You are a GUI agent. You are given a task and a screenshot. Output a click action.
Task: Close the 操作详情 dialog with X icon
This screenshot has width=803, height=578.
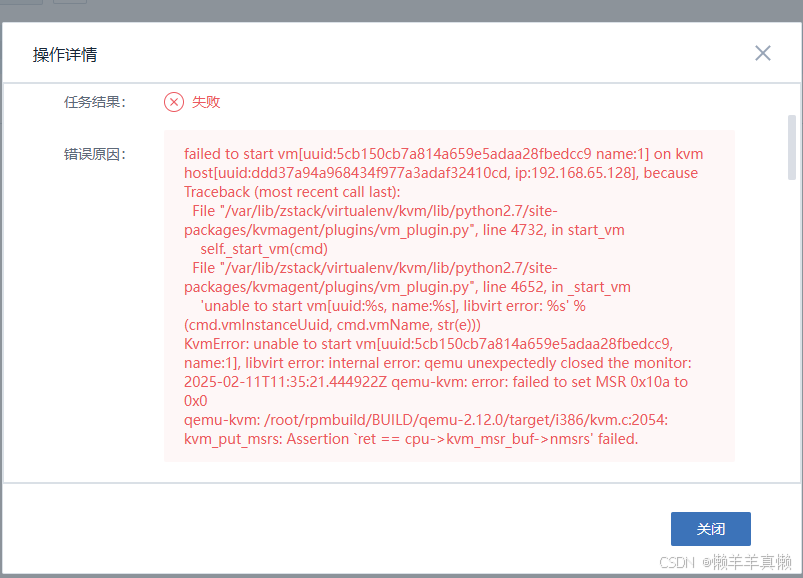click(x=763, y=53)
